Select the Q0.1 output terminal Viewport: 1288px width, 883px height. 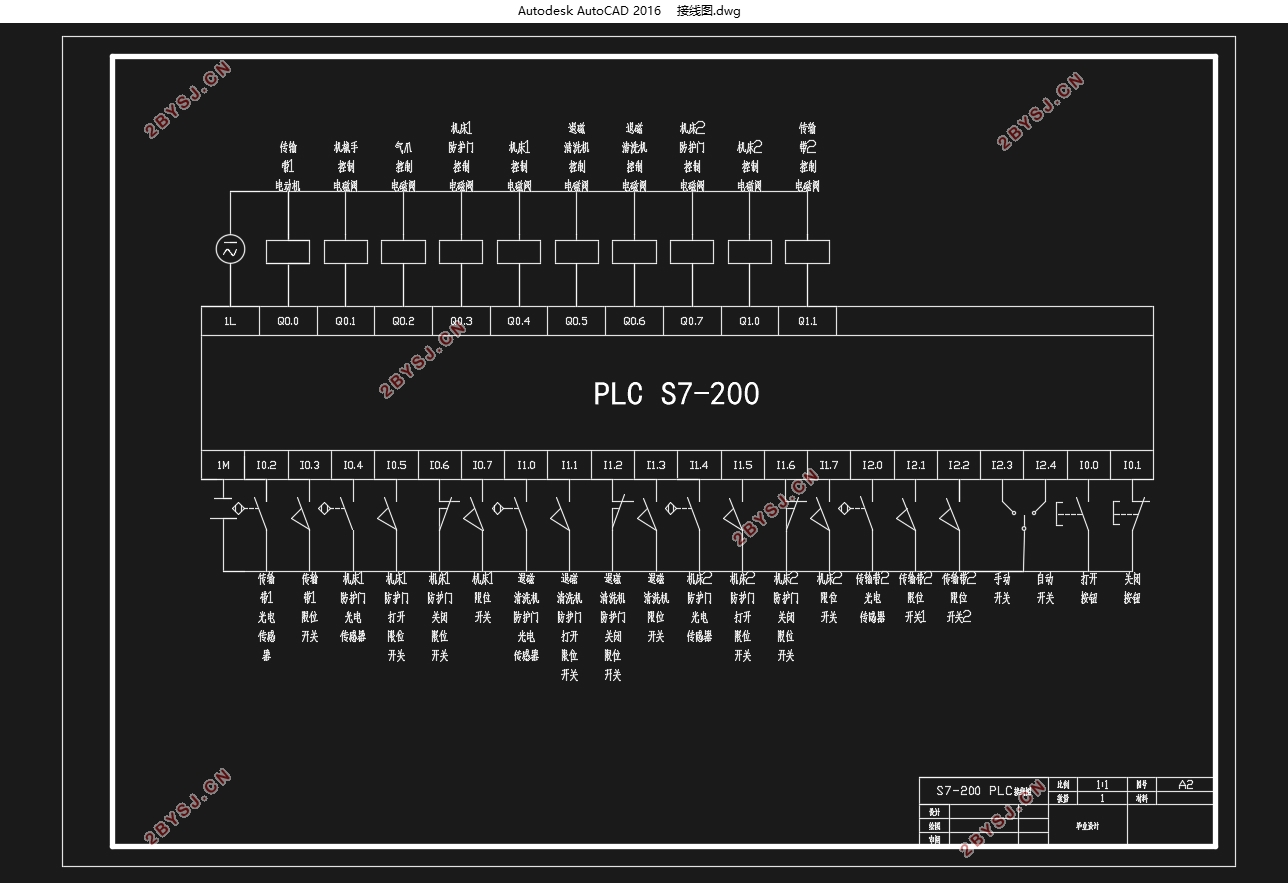click(x=346, y=321)
